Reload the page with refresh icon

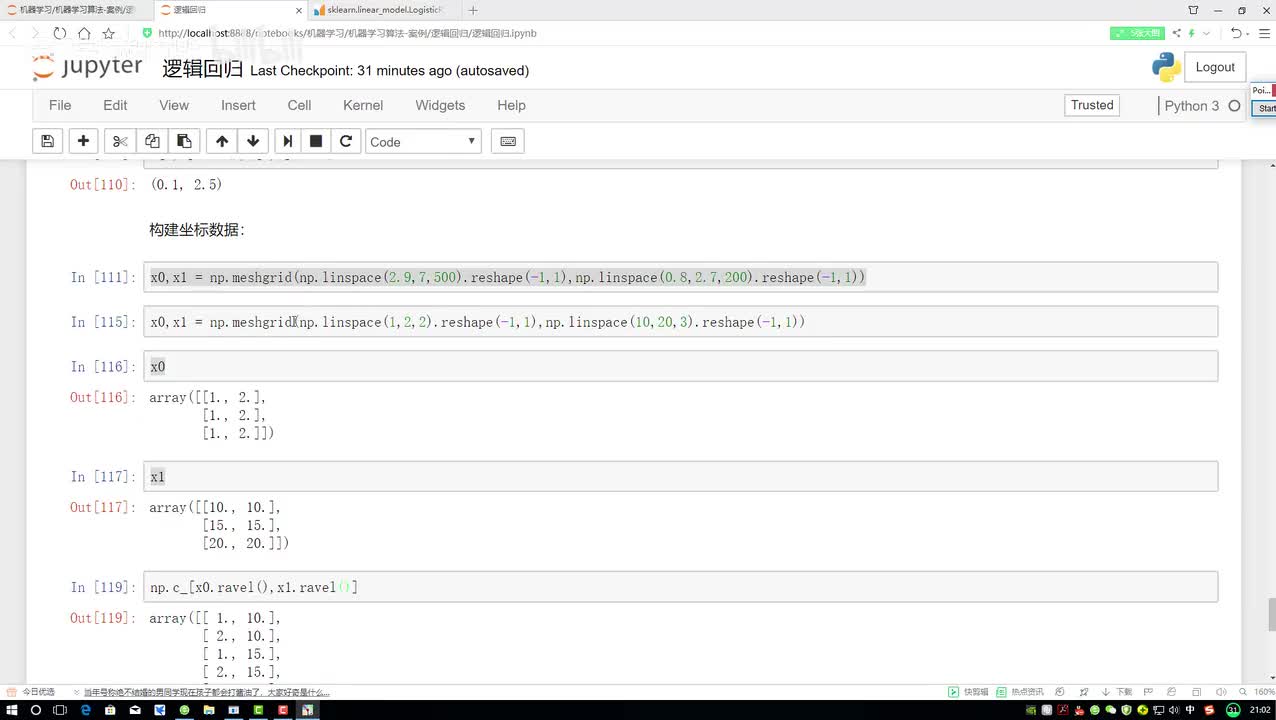click(x=60, y=33)
